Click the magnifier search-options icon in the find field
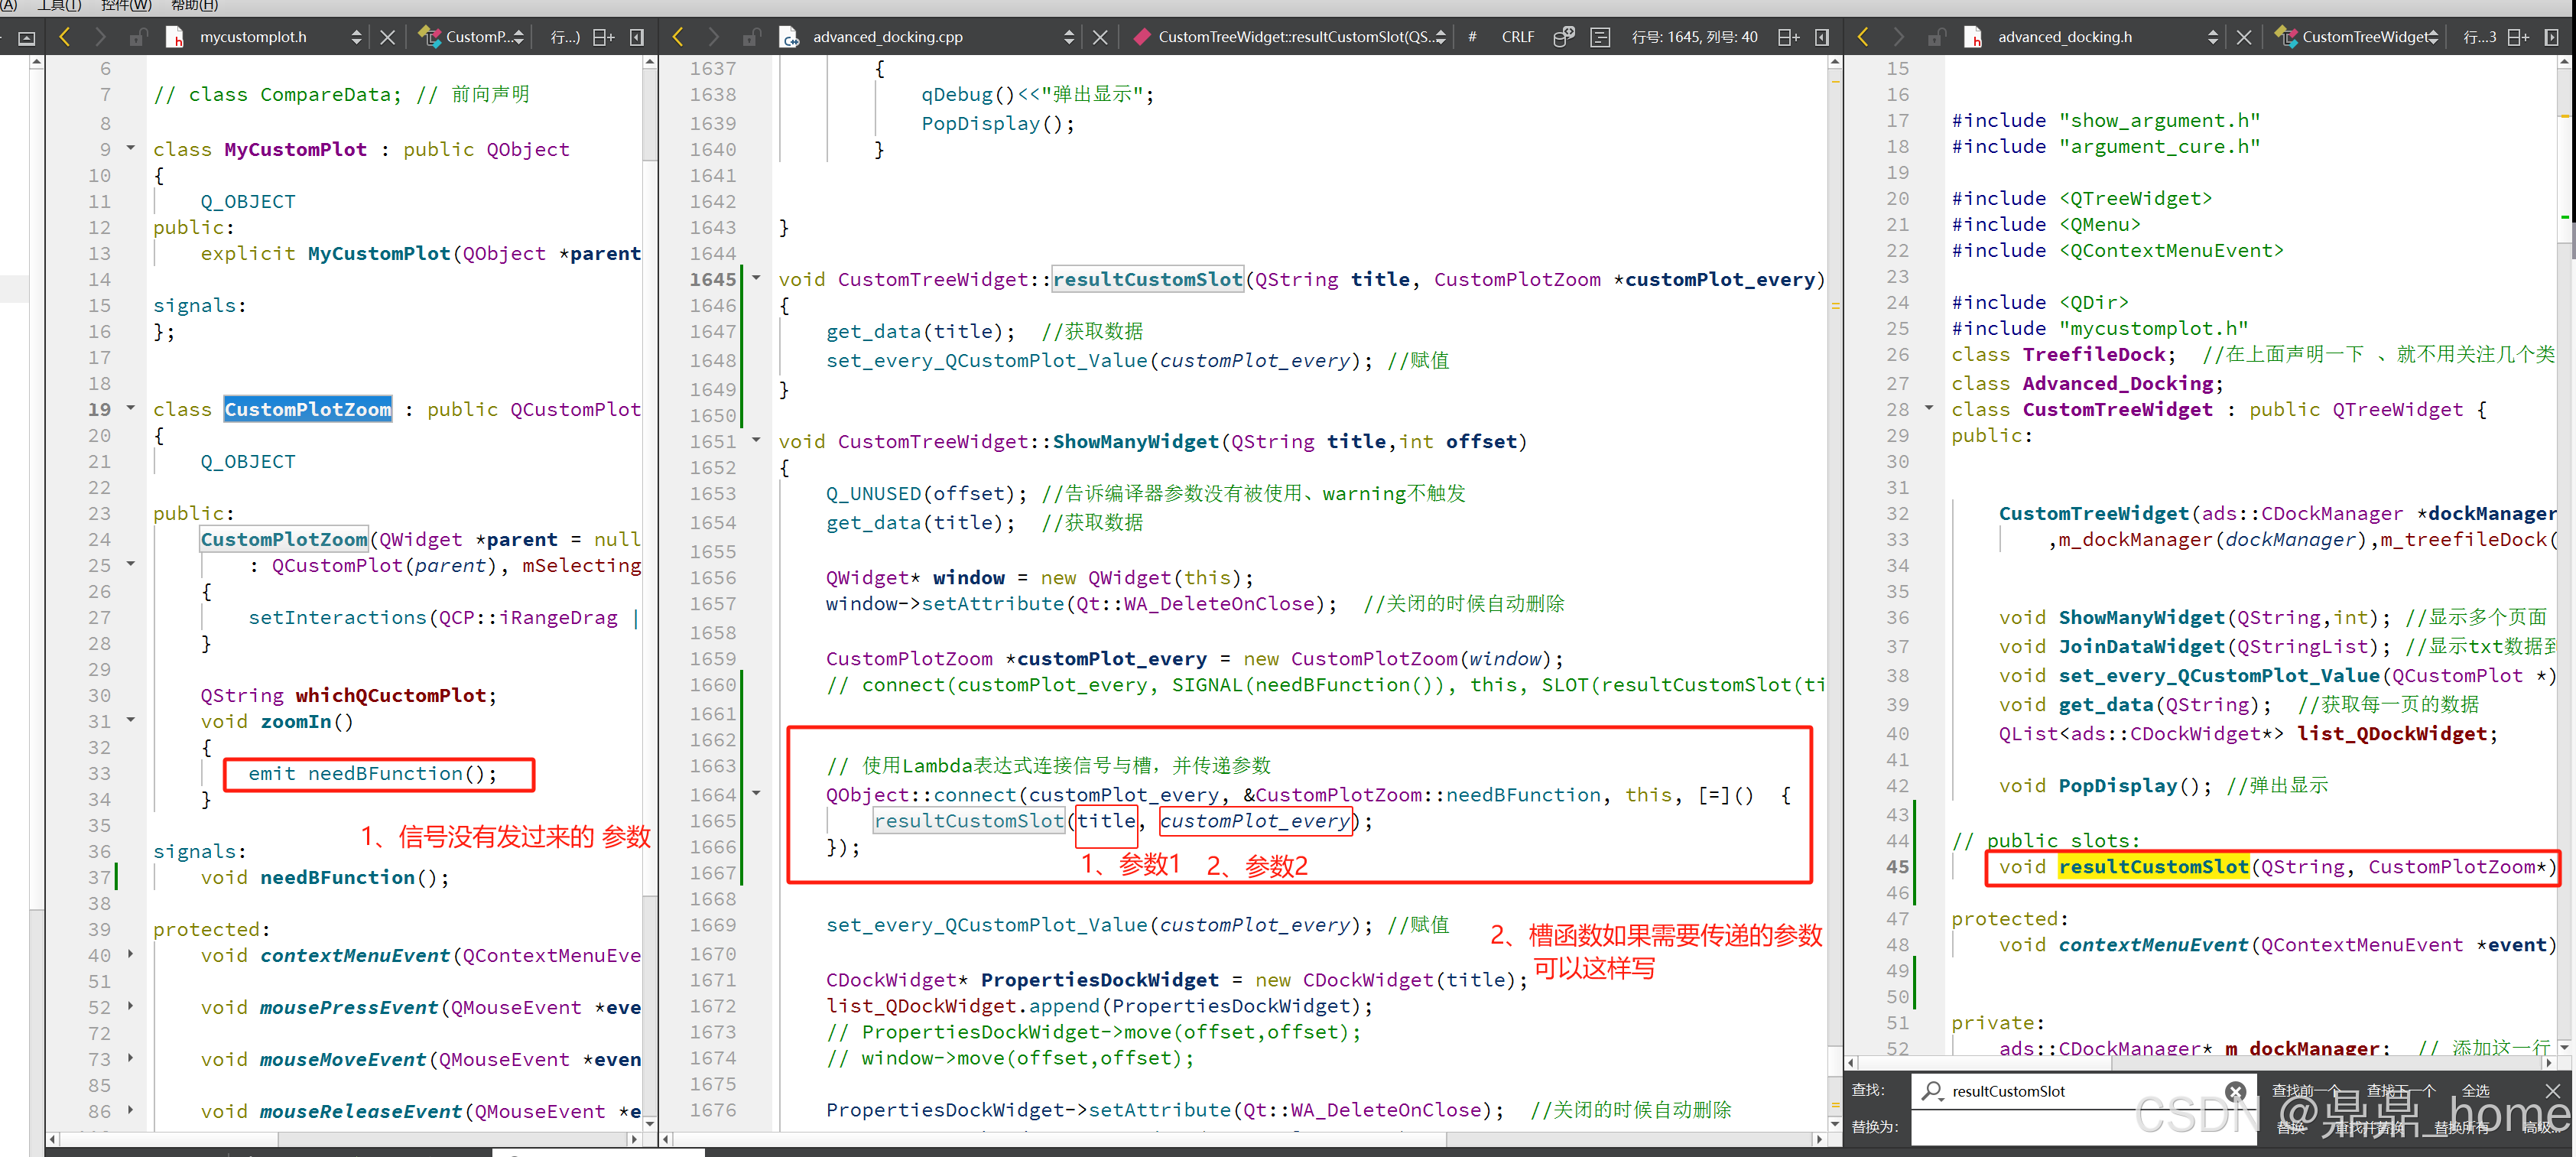The height and width of the screenshot is (1157, 2576). click(x=1932, y=1091)
